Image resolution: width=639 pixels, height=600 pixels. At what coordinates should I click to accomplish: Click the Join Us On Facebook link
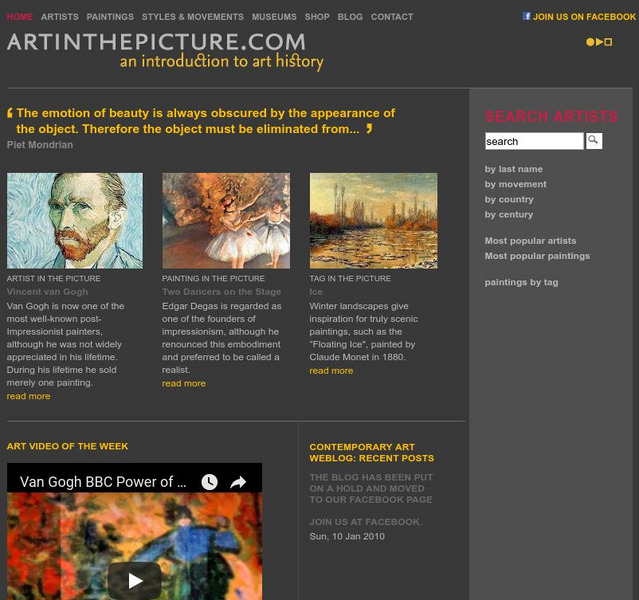click(584, 17)
